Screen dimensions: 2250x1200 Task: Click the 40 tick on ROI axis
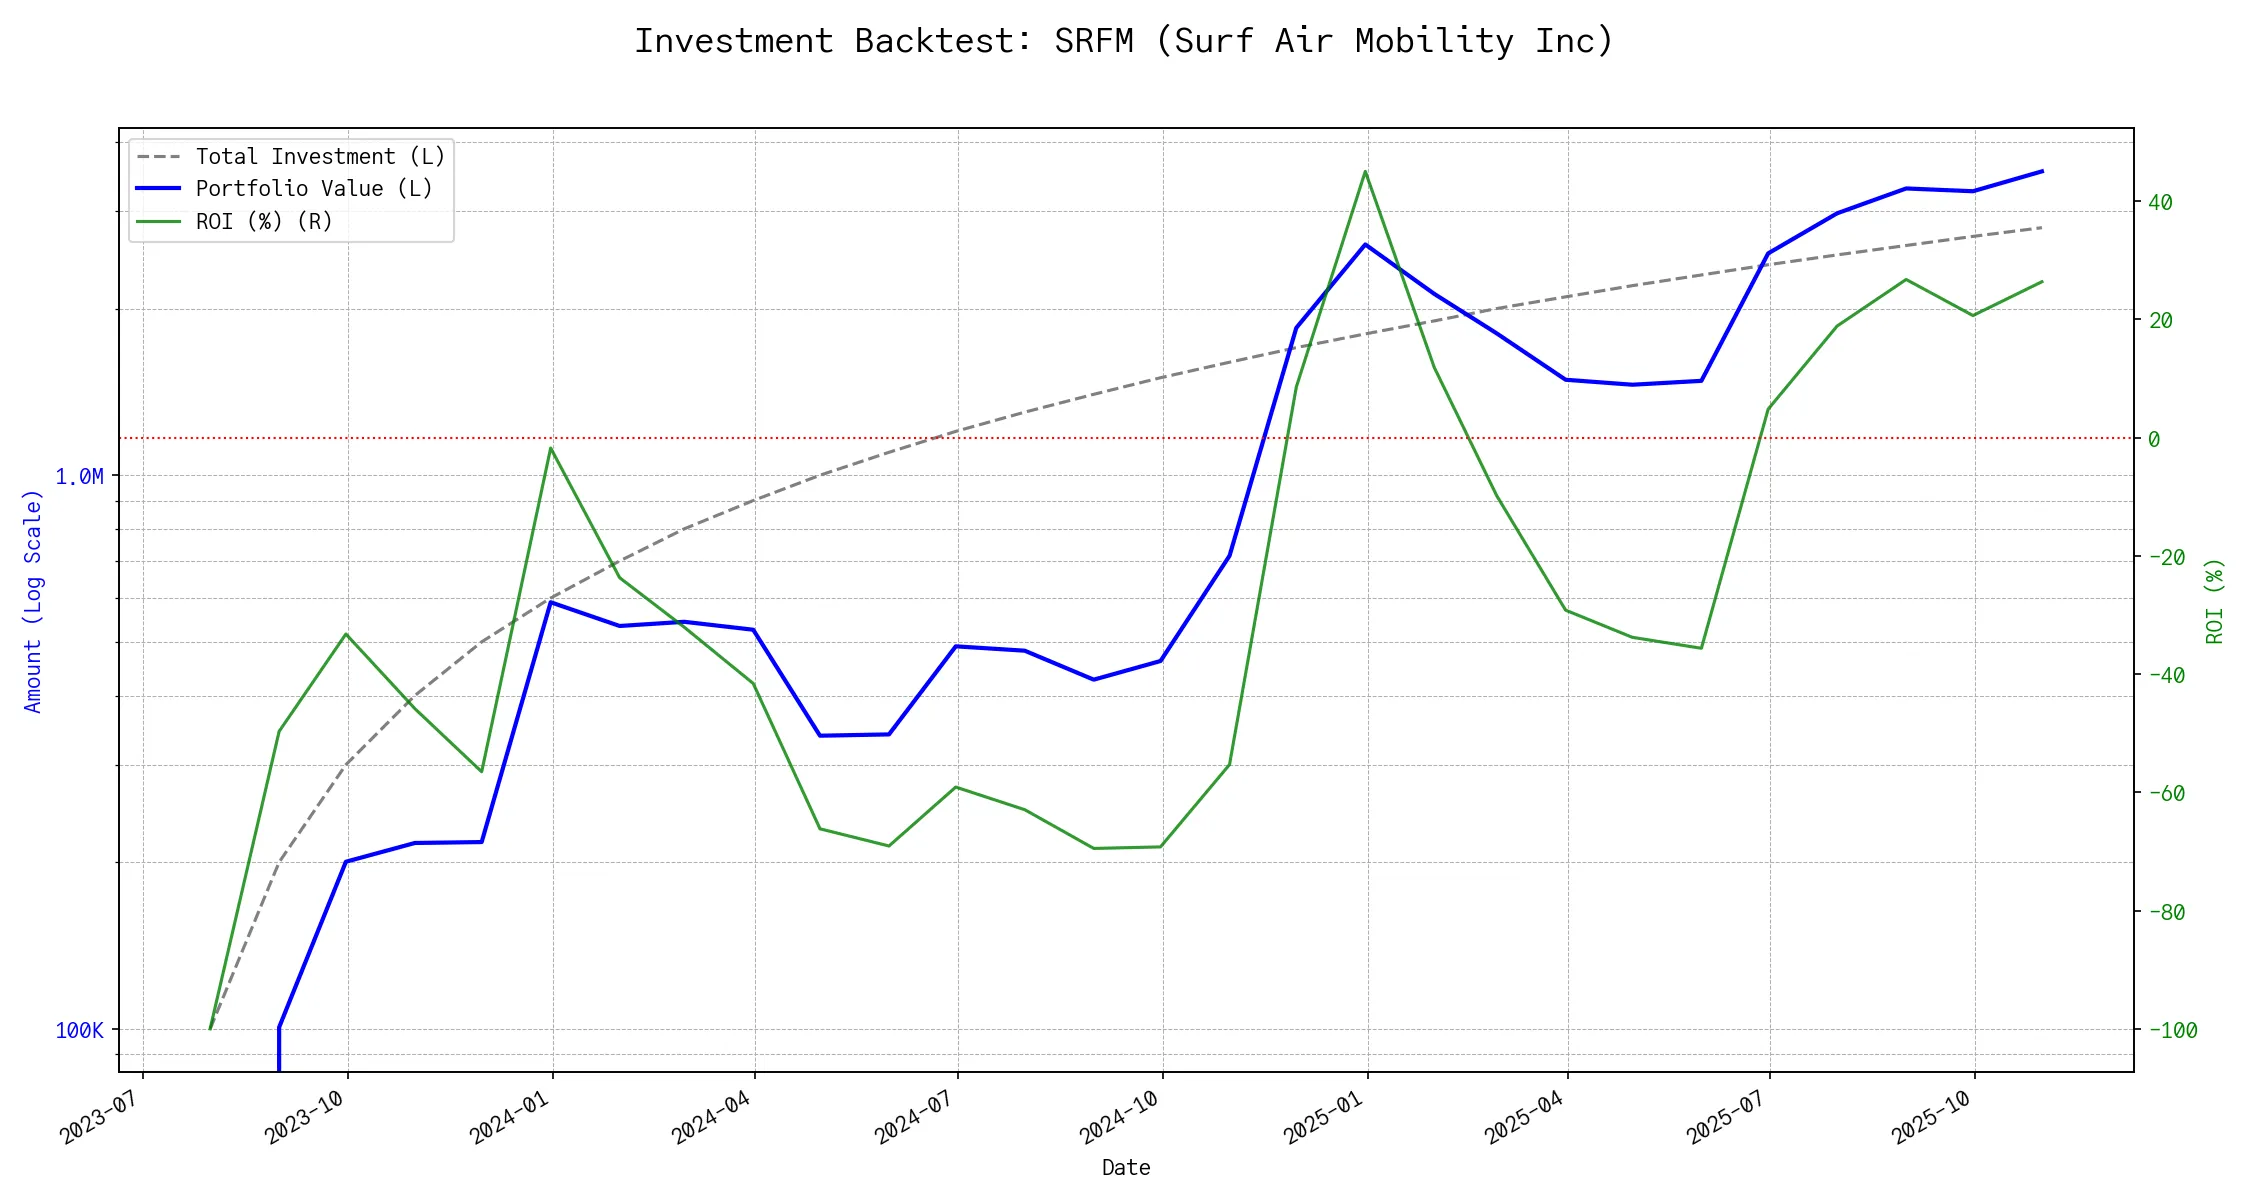[2160, 203]
